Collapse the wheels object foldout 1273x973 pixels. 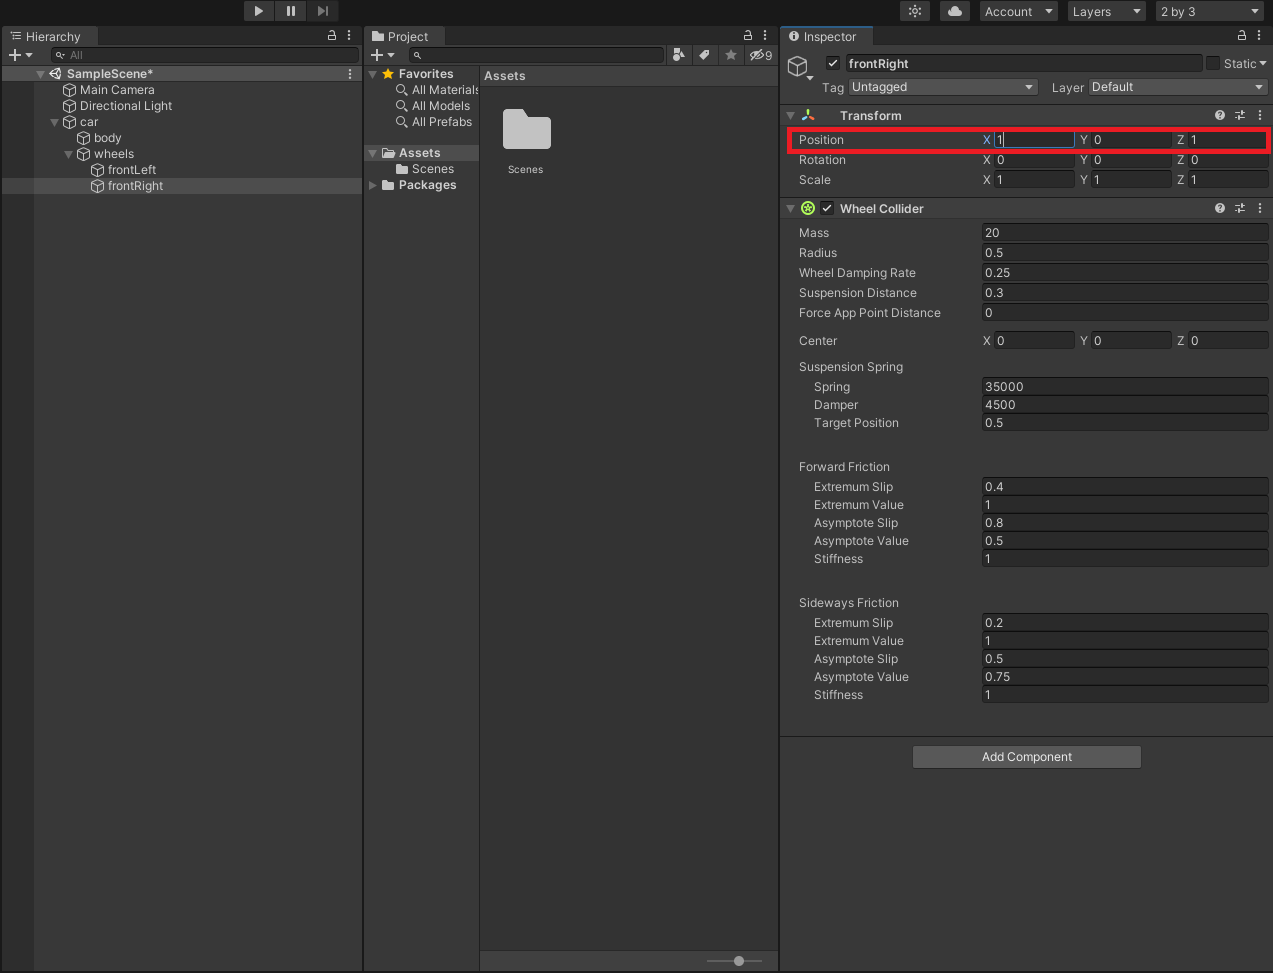click(69, 154)
